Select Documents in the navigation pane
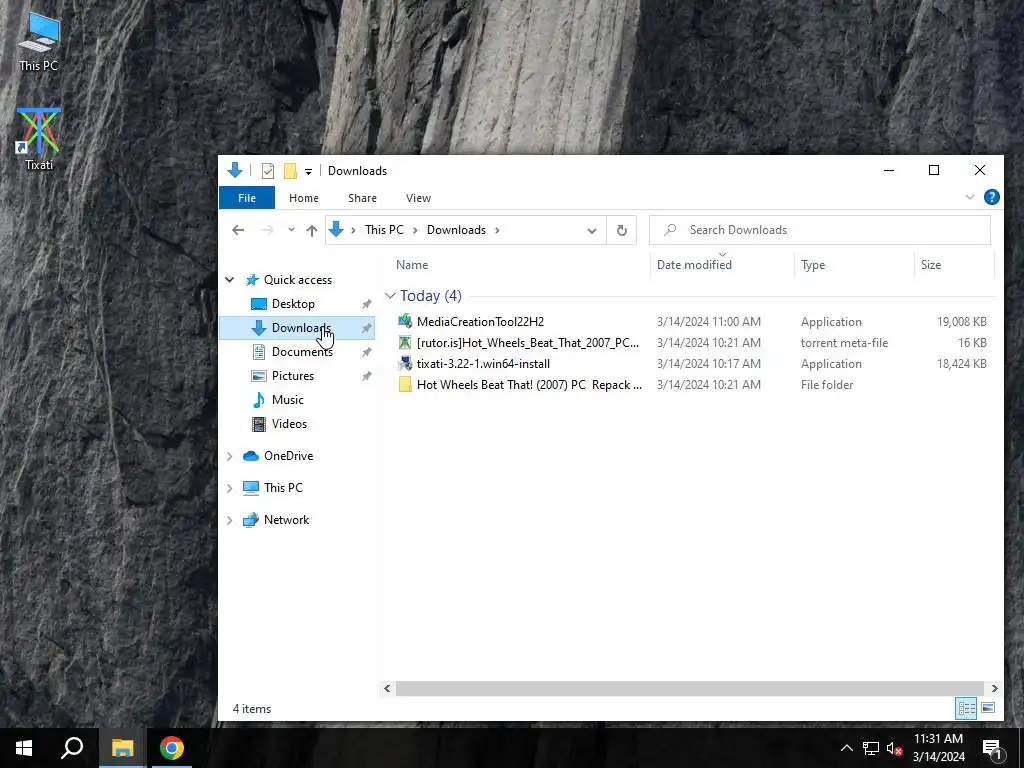 (302, 352)
